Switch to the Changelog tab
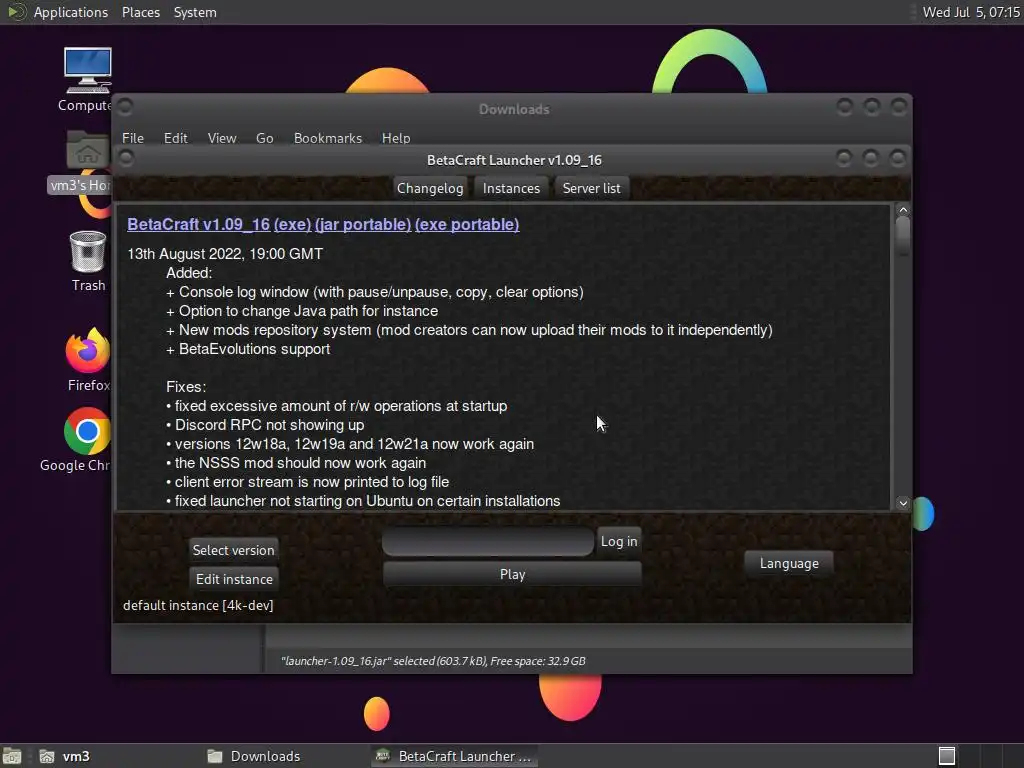1024x768 pixels. click(x=430, y=188)
